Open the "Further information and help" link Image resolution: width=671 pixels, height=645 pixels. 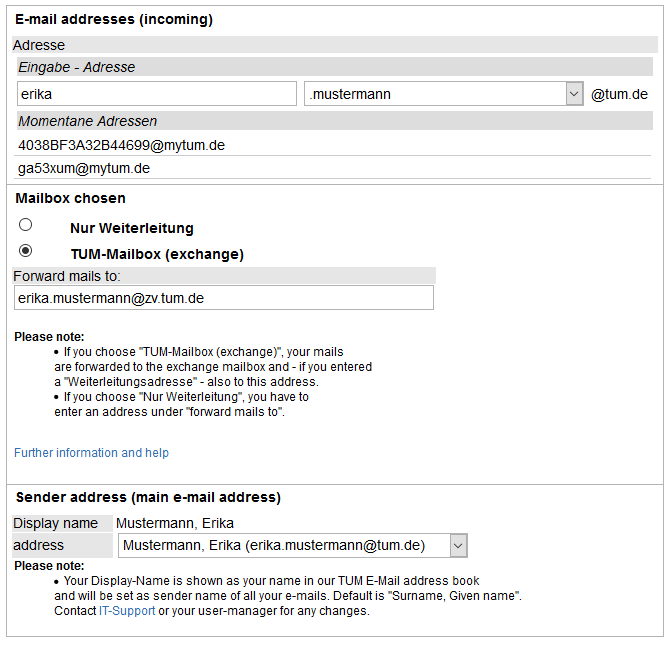click(91, 453)
